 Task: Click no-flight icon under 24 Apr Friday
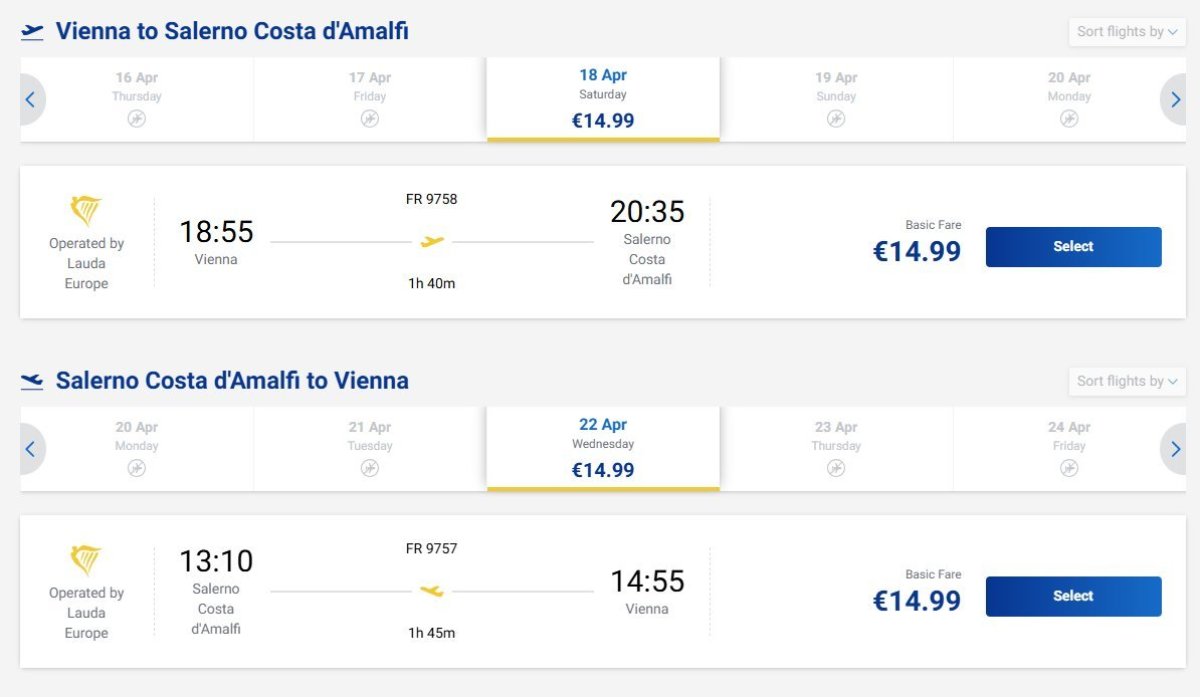click(1069, 468)
